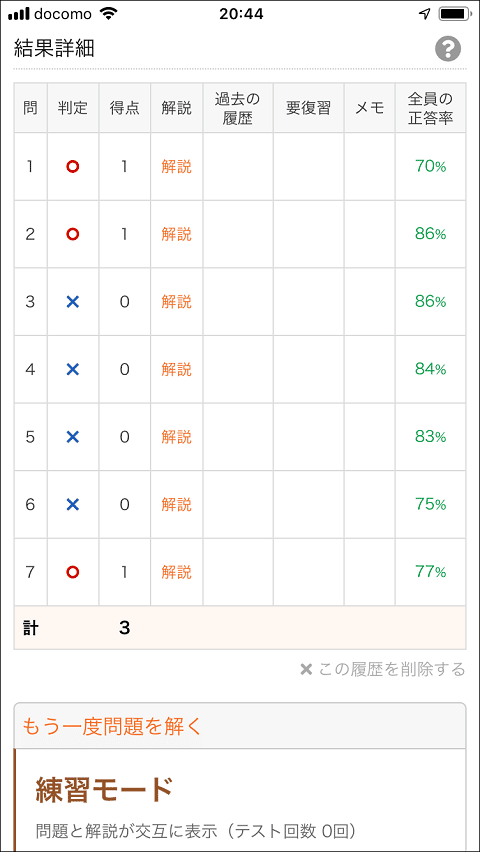Open 解説 link for question 2
This screenshot has width=480, height=852.
click(x=177, y=234)
